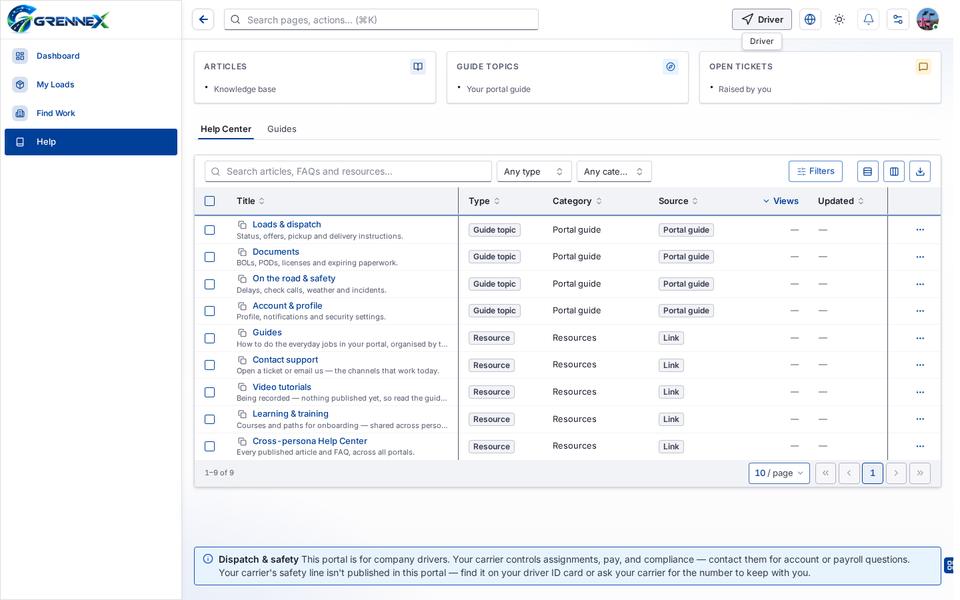Open the notifications bell

click(x=868, y=20)
